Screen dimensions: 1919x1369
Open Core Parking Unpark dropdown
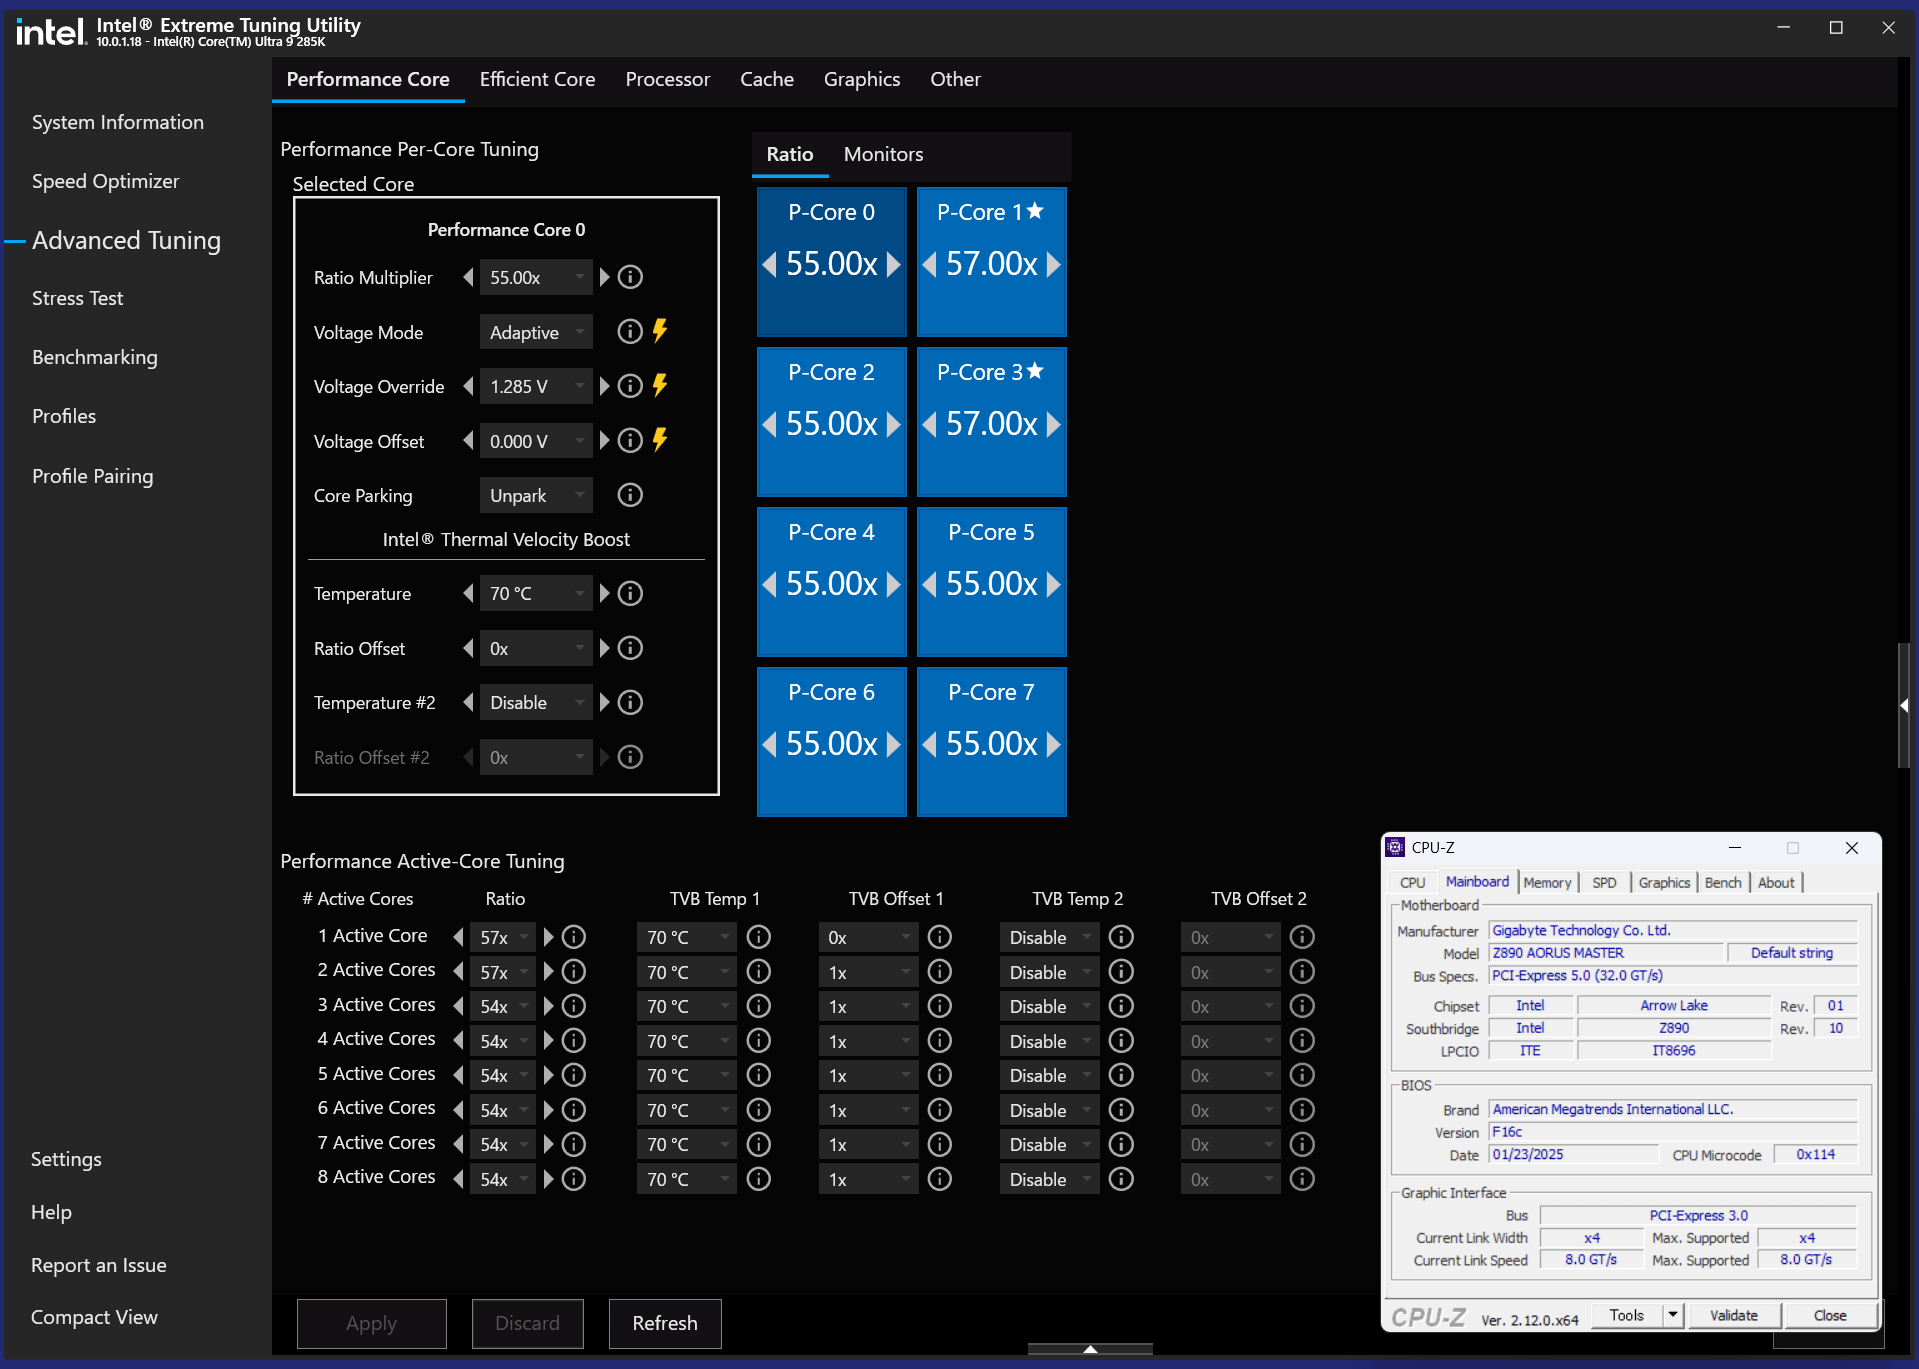536,495
